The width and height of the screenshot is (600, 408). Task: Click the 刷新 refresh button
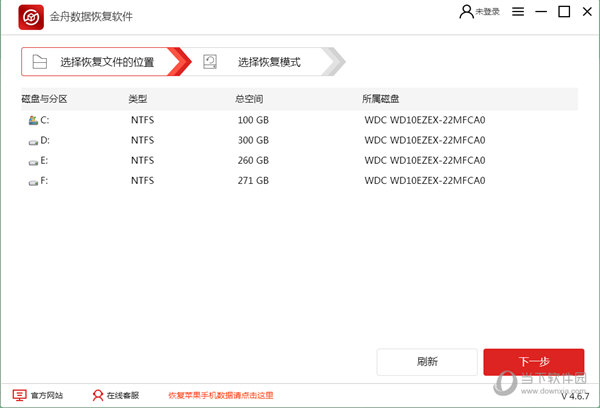(x=427, y=362)
